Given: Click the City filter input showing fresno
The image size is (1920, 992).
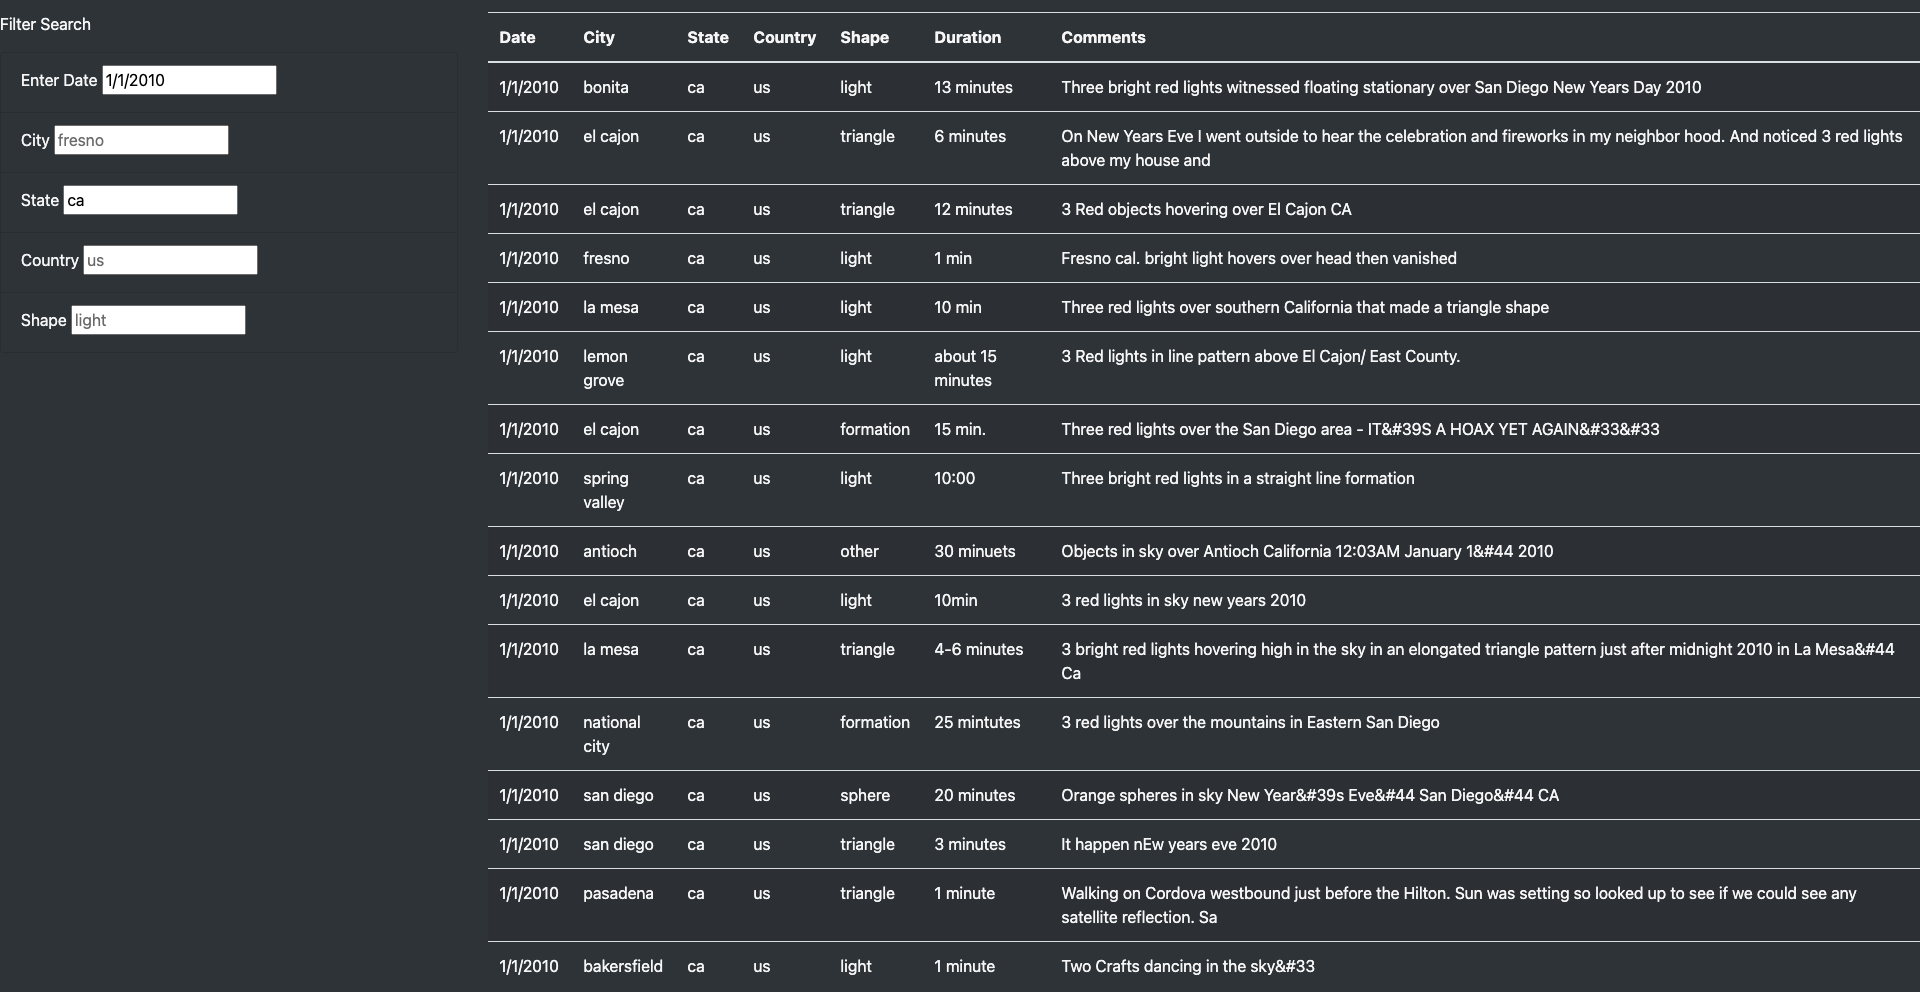Looking at the screenshot, I should 140,140.
